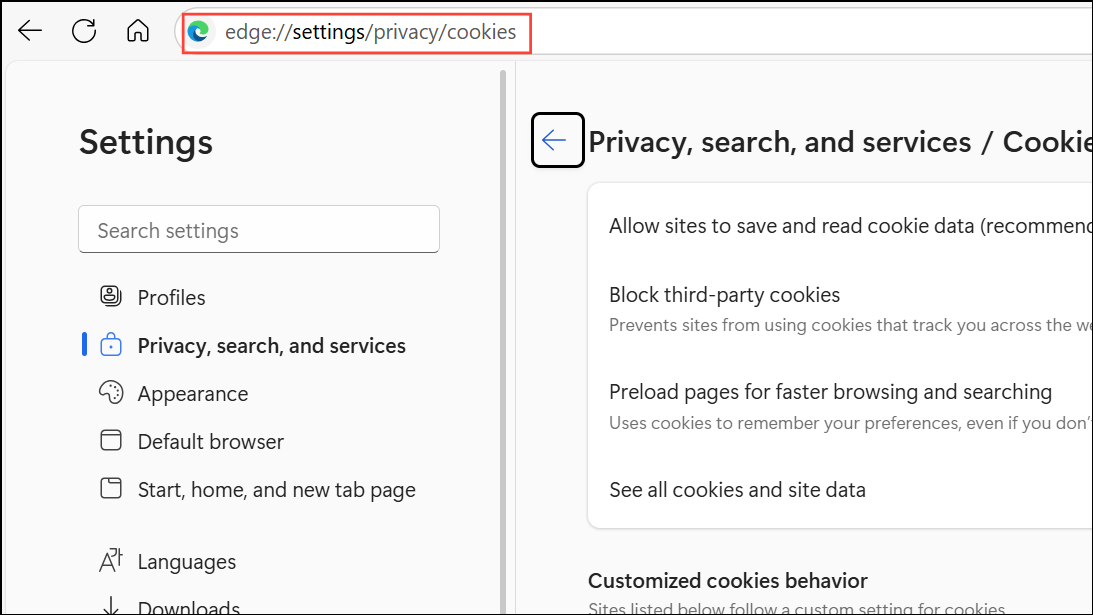The image size is (1093, 615).
Task: Click the address bar URL text
Action: (370, 32)
